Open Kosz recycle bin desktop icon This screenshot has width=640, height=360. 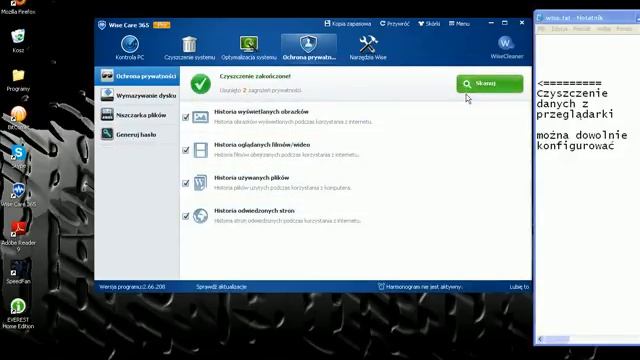[x=18, y=41]
